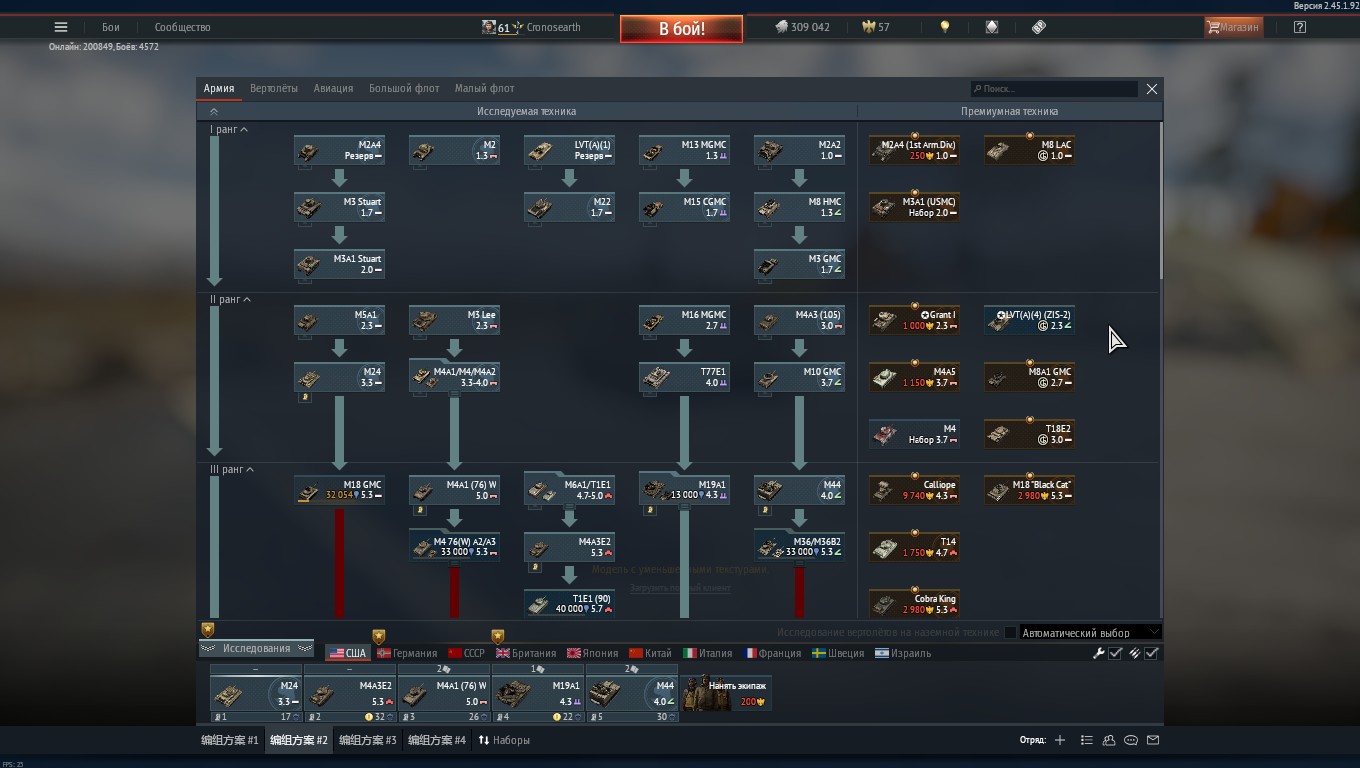Expand the M4A1/M4/M4A2 vehicle group
Image resolution: width=1360 pixels, height=768 pixels.
(454, 376)
